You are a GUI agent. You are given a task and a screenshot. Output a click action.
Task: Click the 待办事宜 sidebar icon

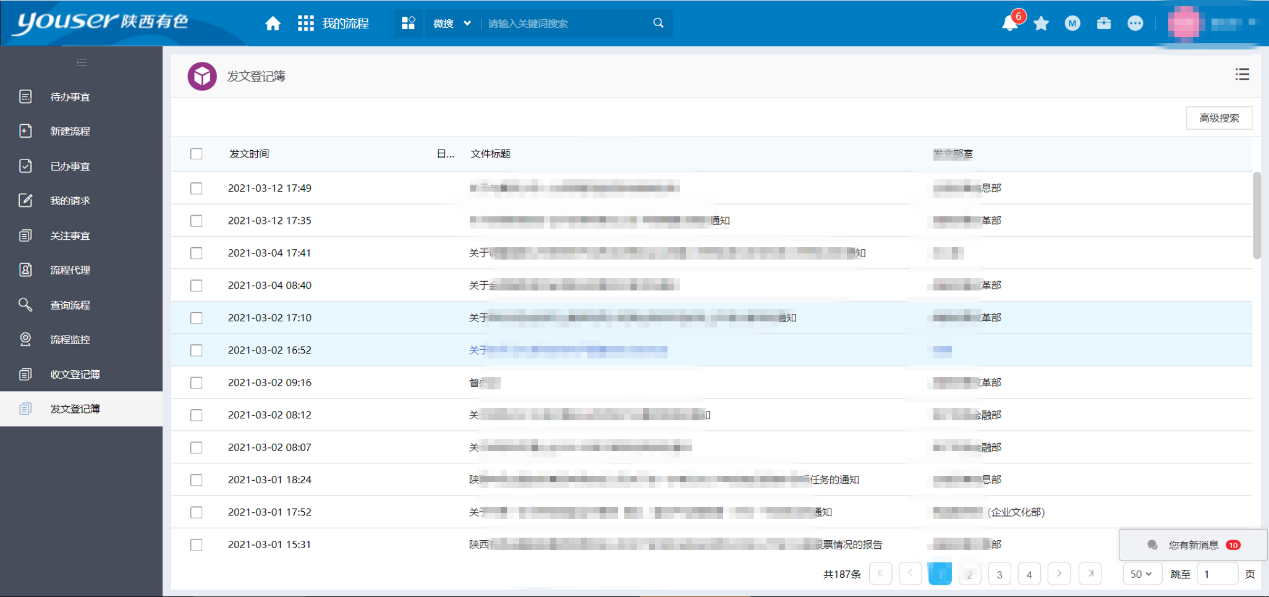[26, 97]
